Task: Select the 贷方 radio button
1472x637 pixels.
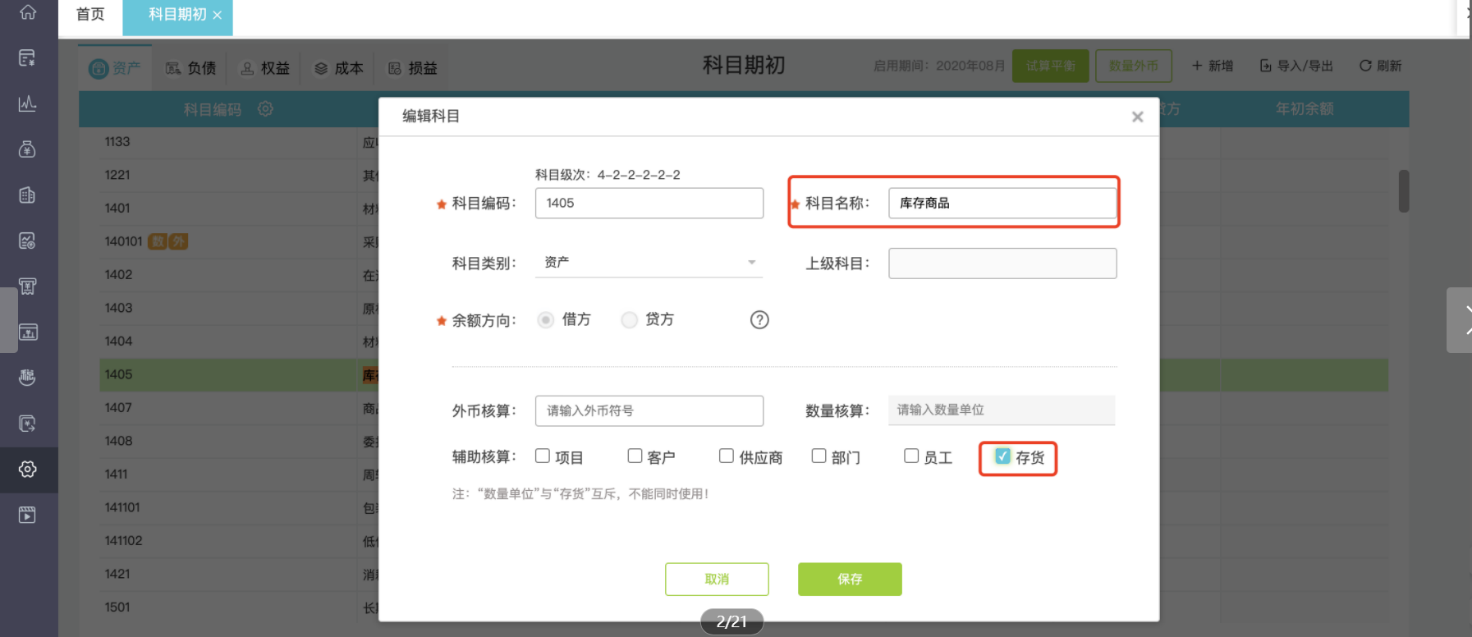Action: [x=629, y=320]
